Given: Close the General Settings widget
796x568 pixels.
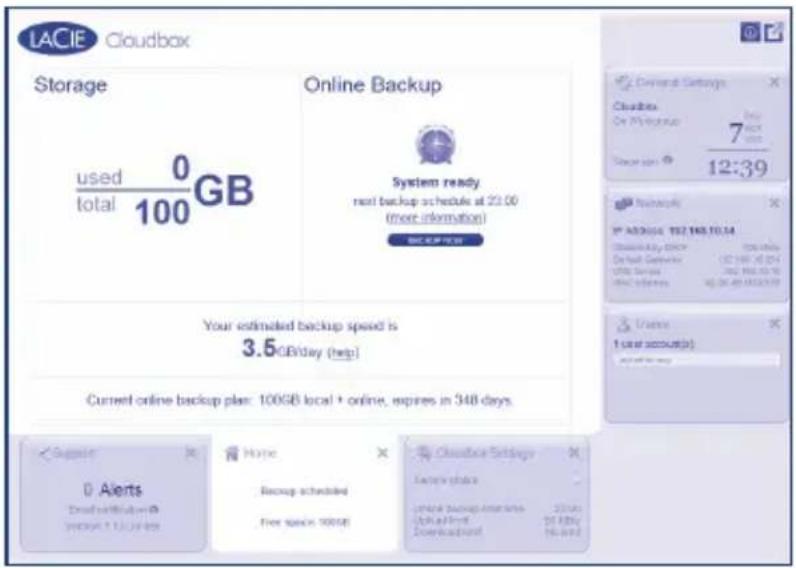Looking at the screenshot, I should (774, 82).
